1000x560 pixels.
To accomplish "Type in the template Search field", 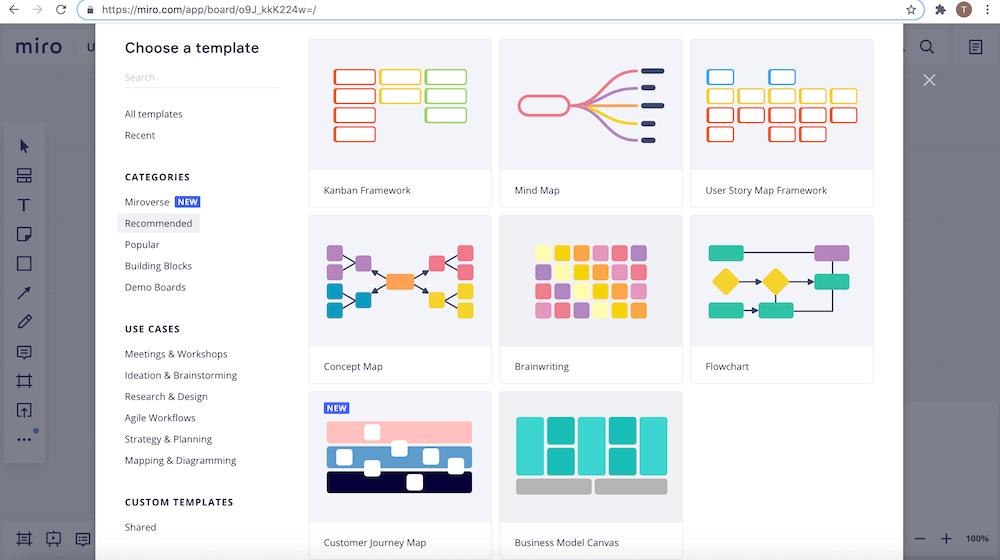I will (200, 77).
